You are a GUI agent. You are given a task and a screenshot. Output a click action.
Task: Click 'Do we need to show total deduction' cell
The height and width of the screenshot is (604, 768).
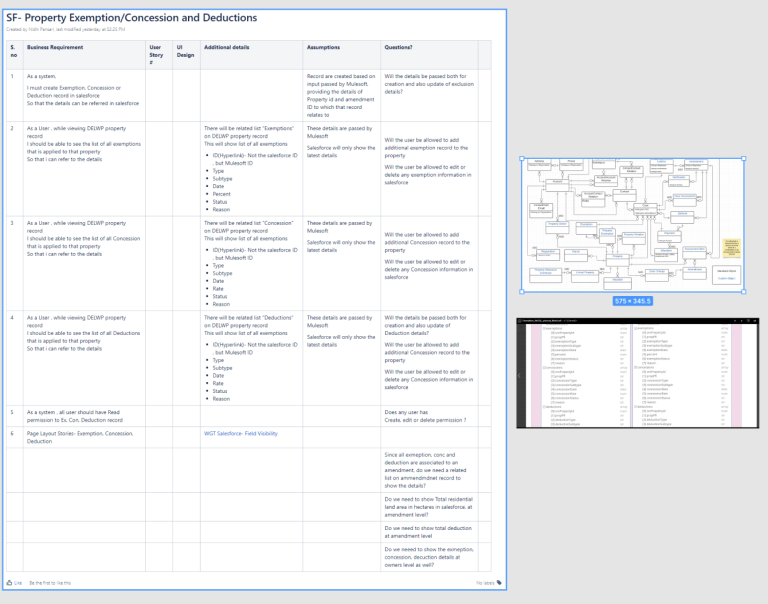tap(428, 532)
